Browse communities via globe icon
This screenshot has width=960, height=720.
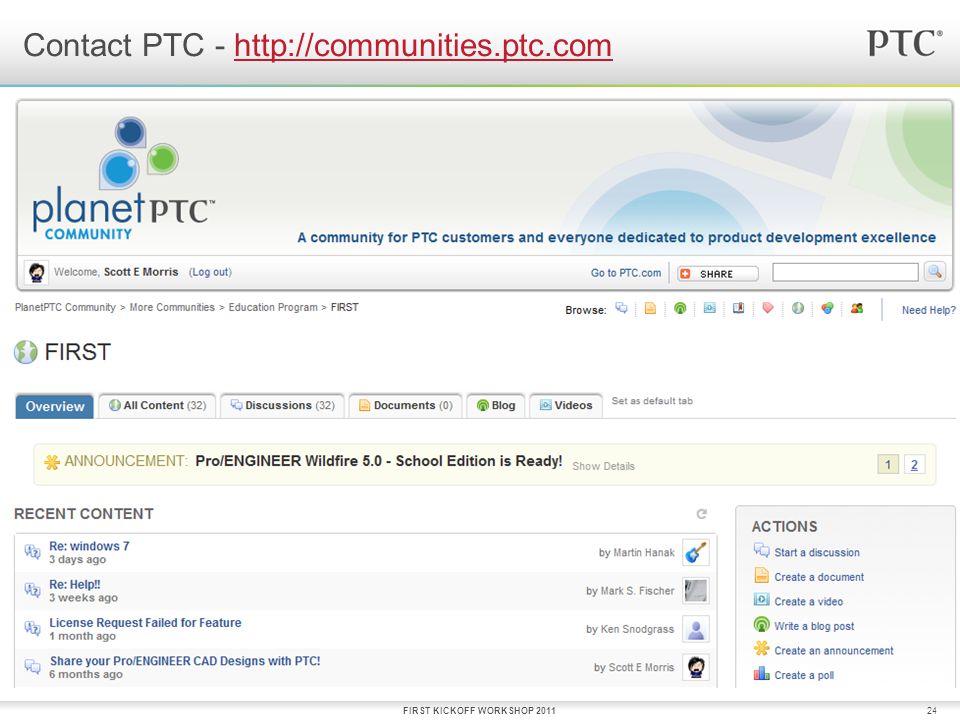click(x=798, y=308)
